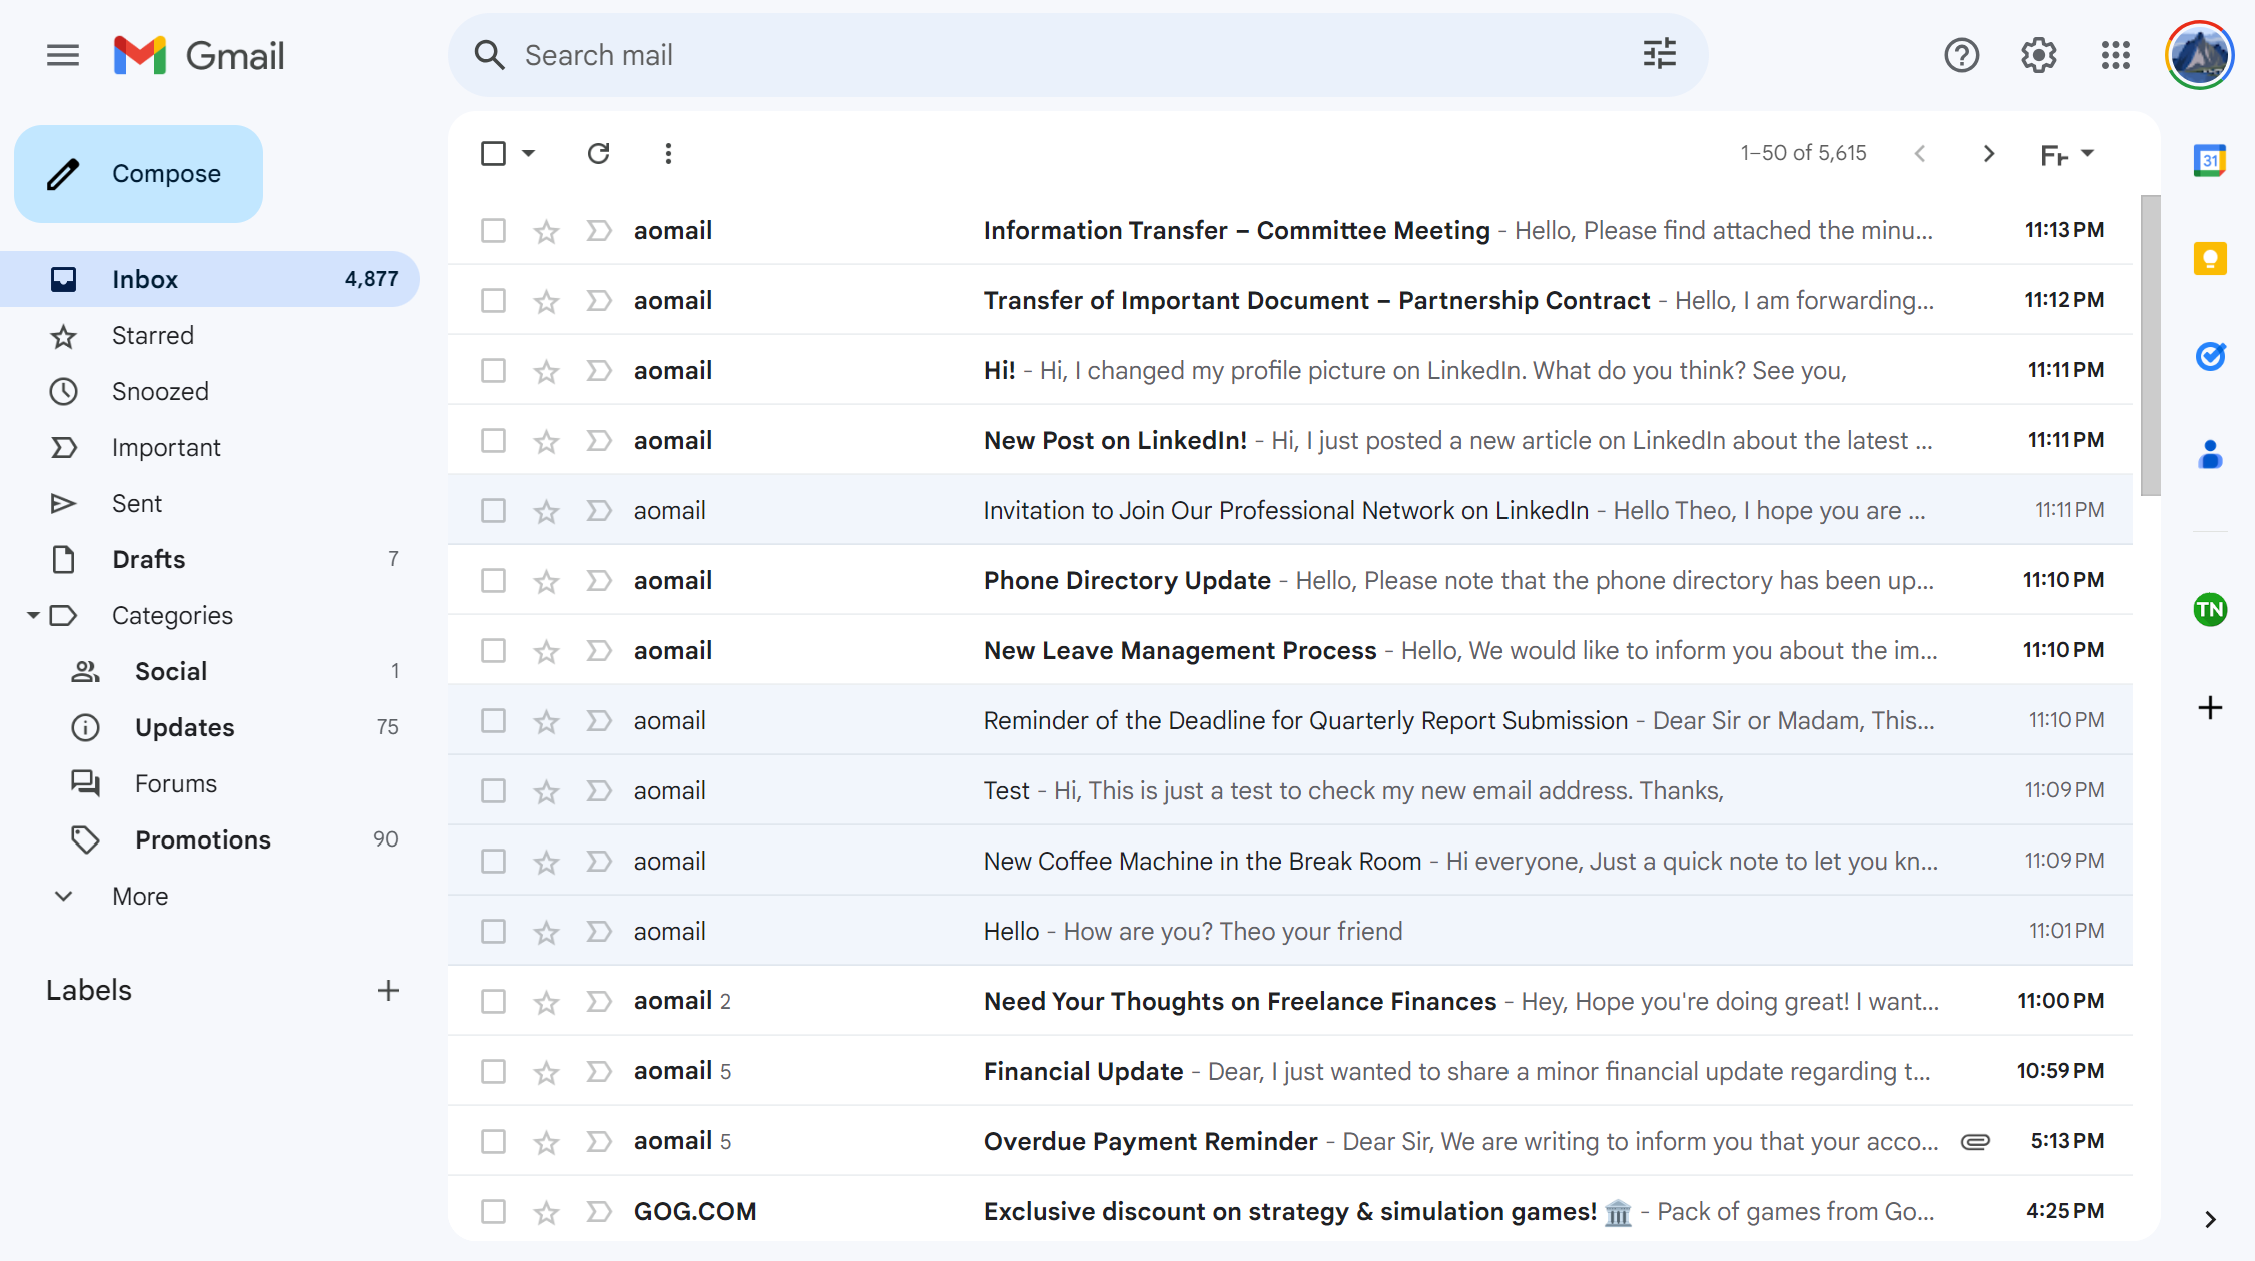The image size is (2255, 1261).
Task: Click the three-dot more options menu
Action: pyautogui.click(x=669, y=153)
